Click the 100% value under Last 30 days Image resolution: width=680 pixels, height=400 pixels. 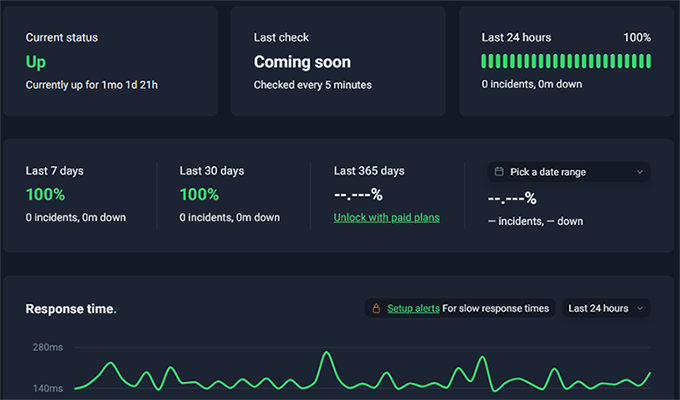coord(199,194)
